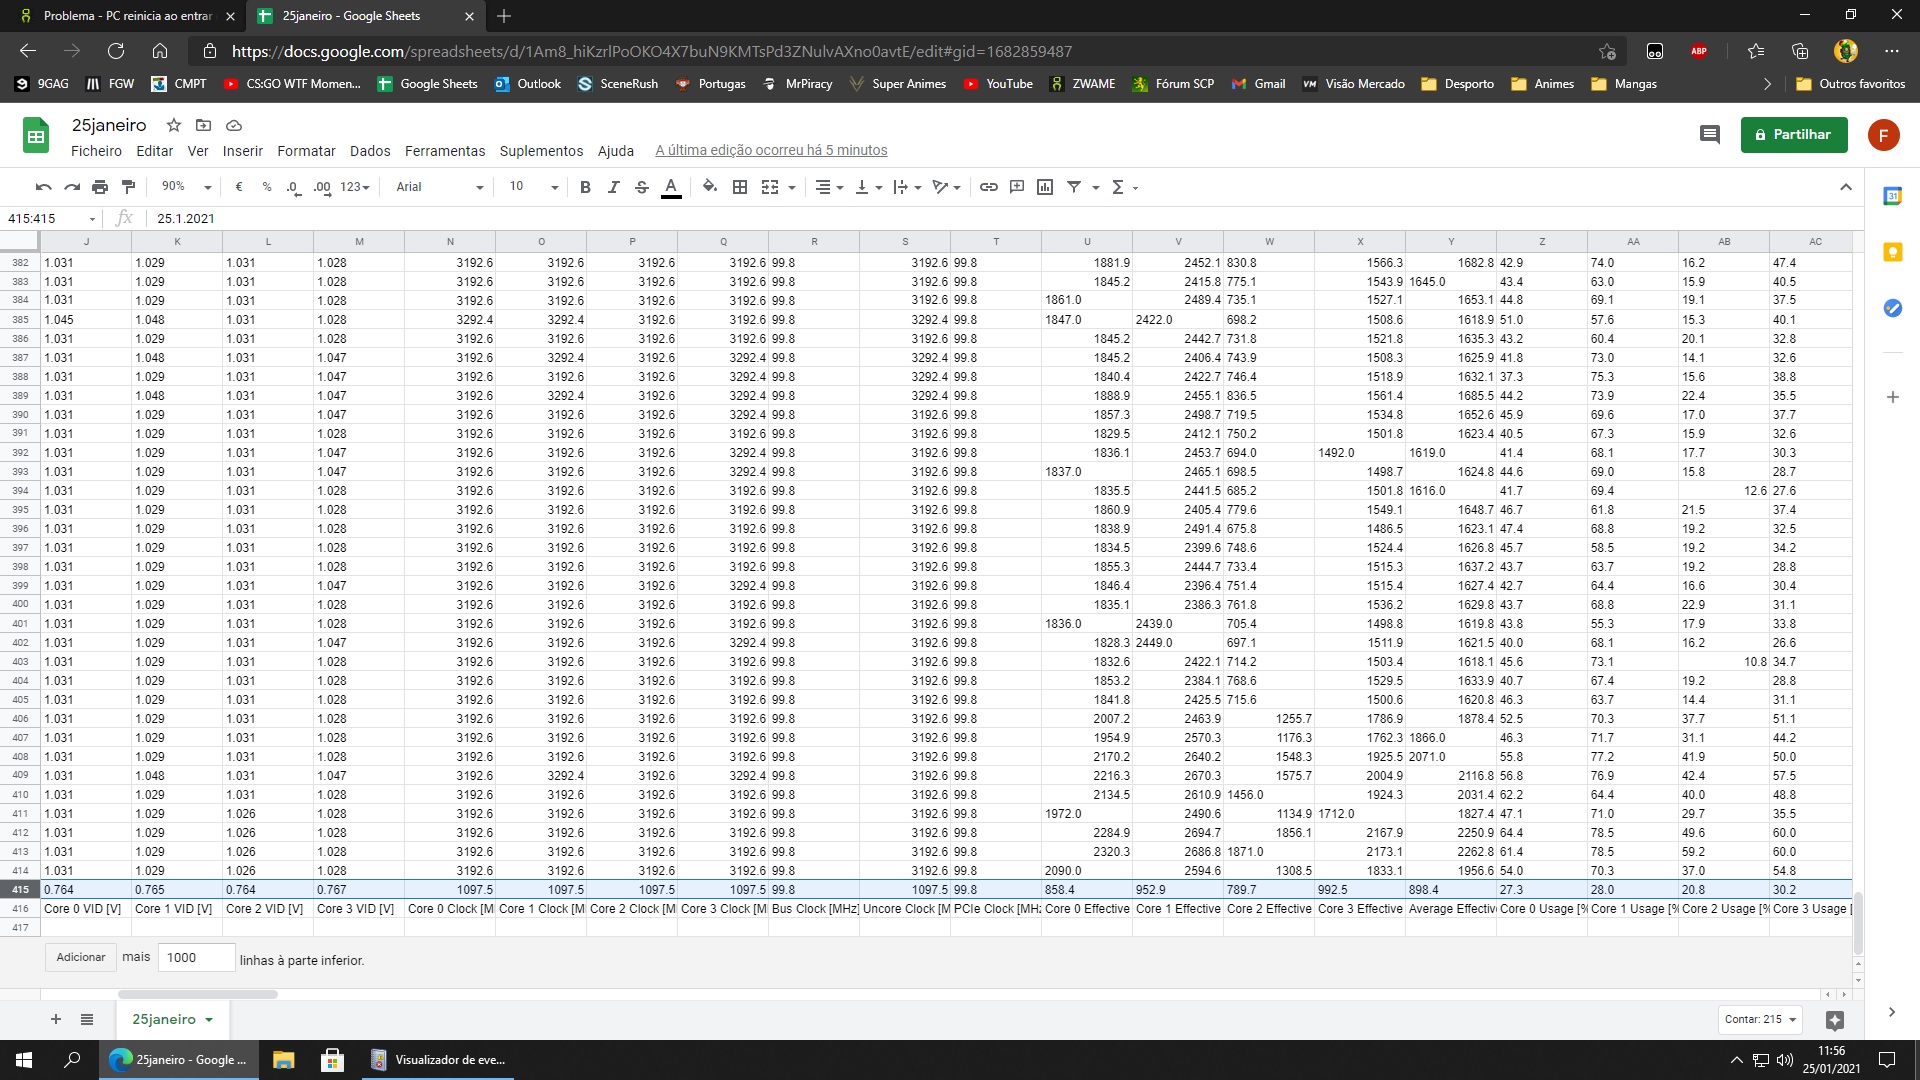Open the 25janeiro sheet tab
The image size is (1920, 1080).
tap(164, 1019)
